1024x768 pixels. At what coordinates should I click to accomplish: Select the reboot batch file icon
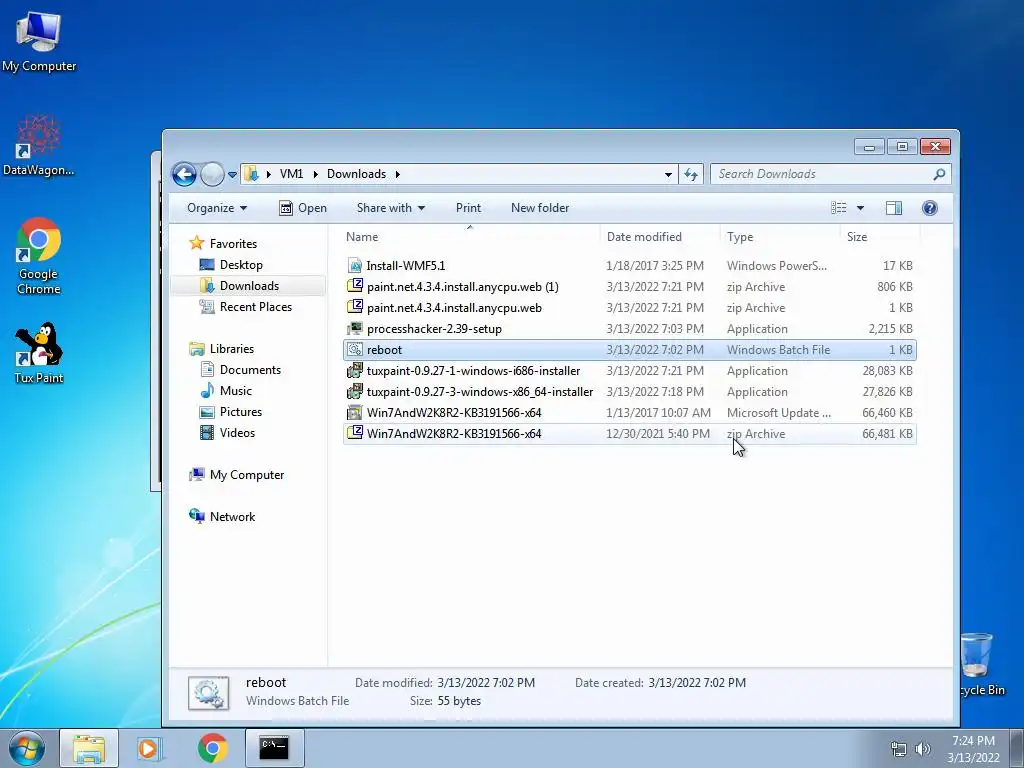click(355, 349)
